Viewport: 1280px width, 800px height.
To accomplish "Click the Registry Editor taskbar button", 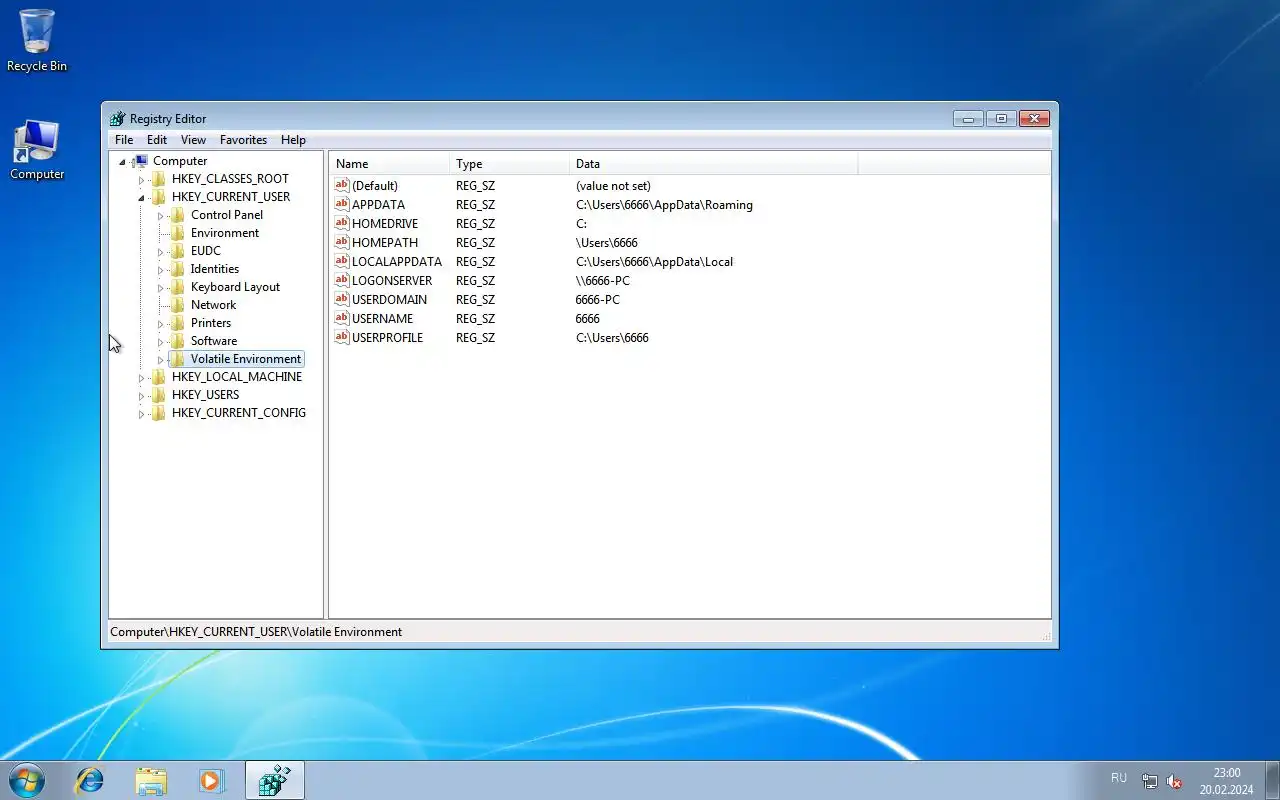I will coord(274,780).
